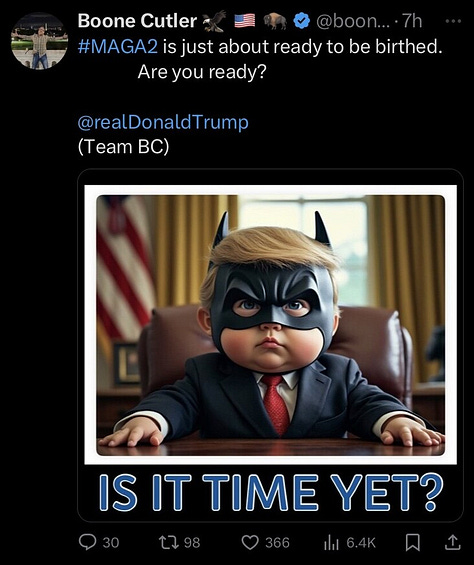Open the three-dot more options menu
Screen dimensions: 474x565
(453, 21)
